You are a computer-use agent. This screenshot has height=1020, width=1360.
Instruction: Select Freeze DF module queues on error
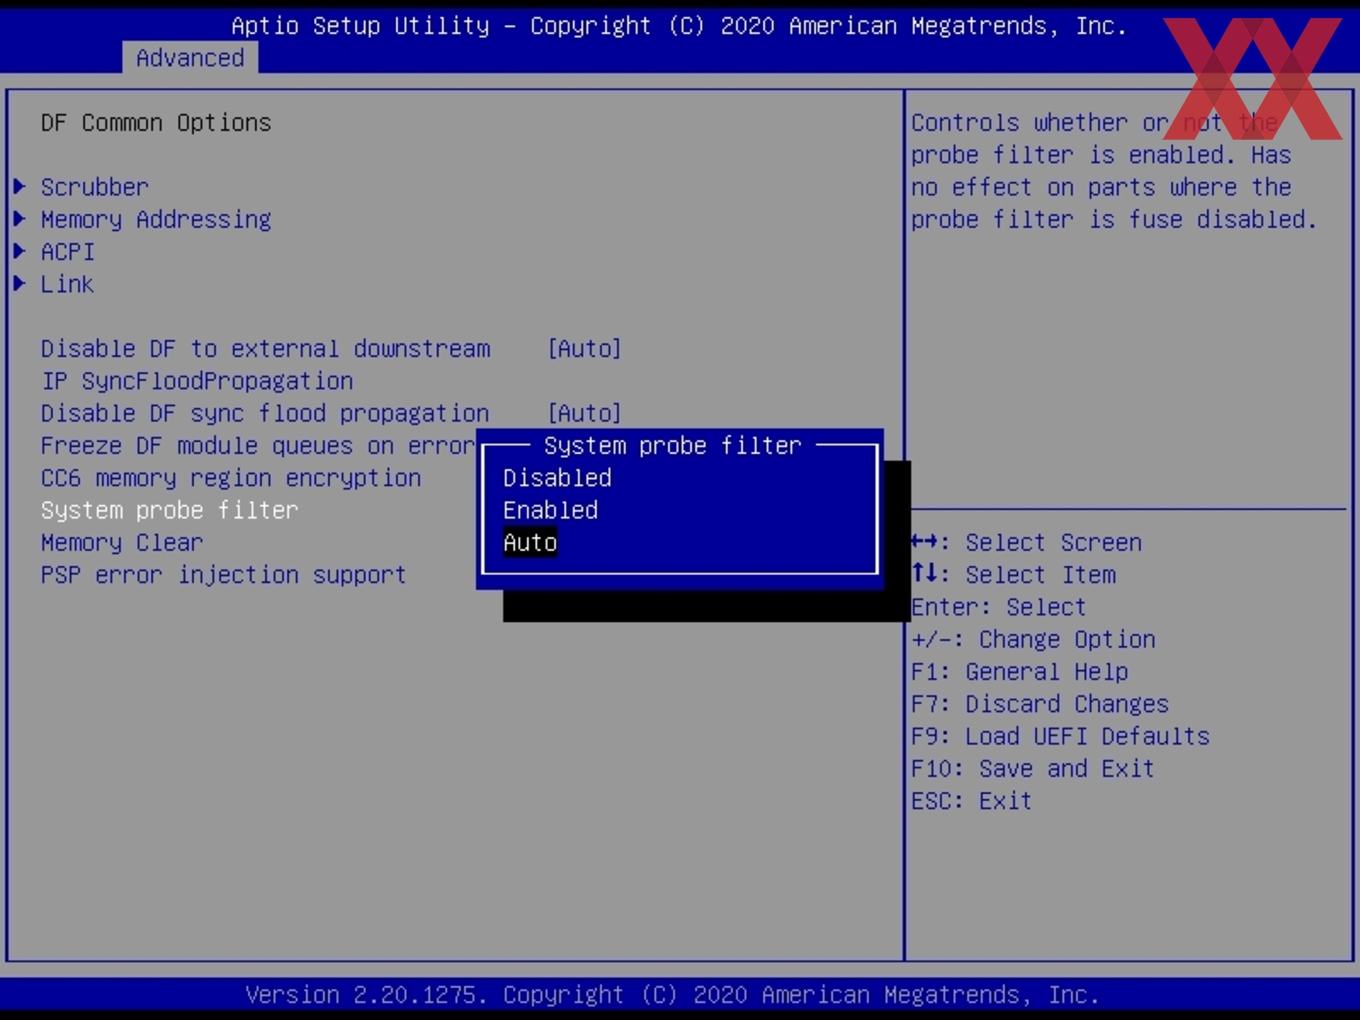point(258,446)
